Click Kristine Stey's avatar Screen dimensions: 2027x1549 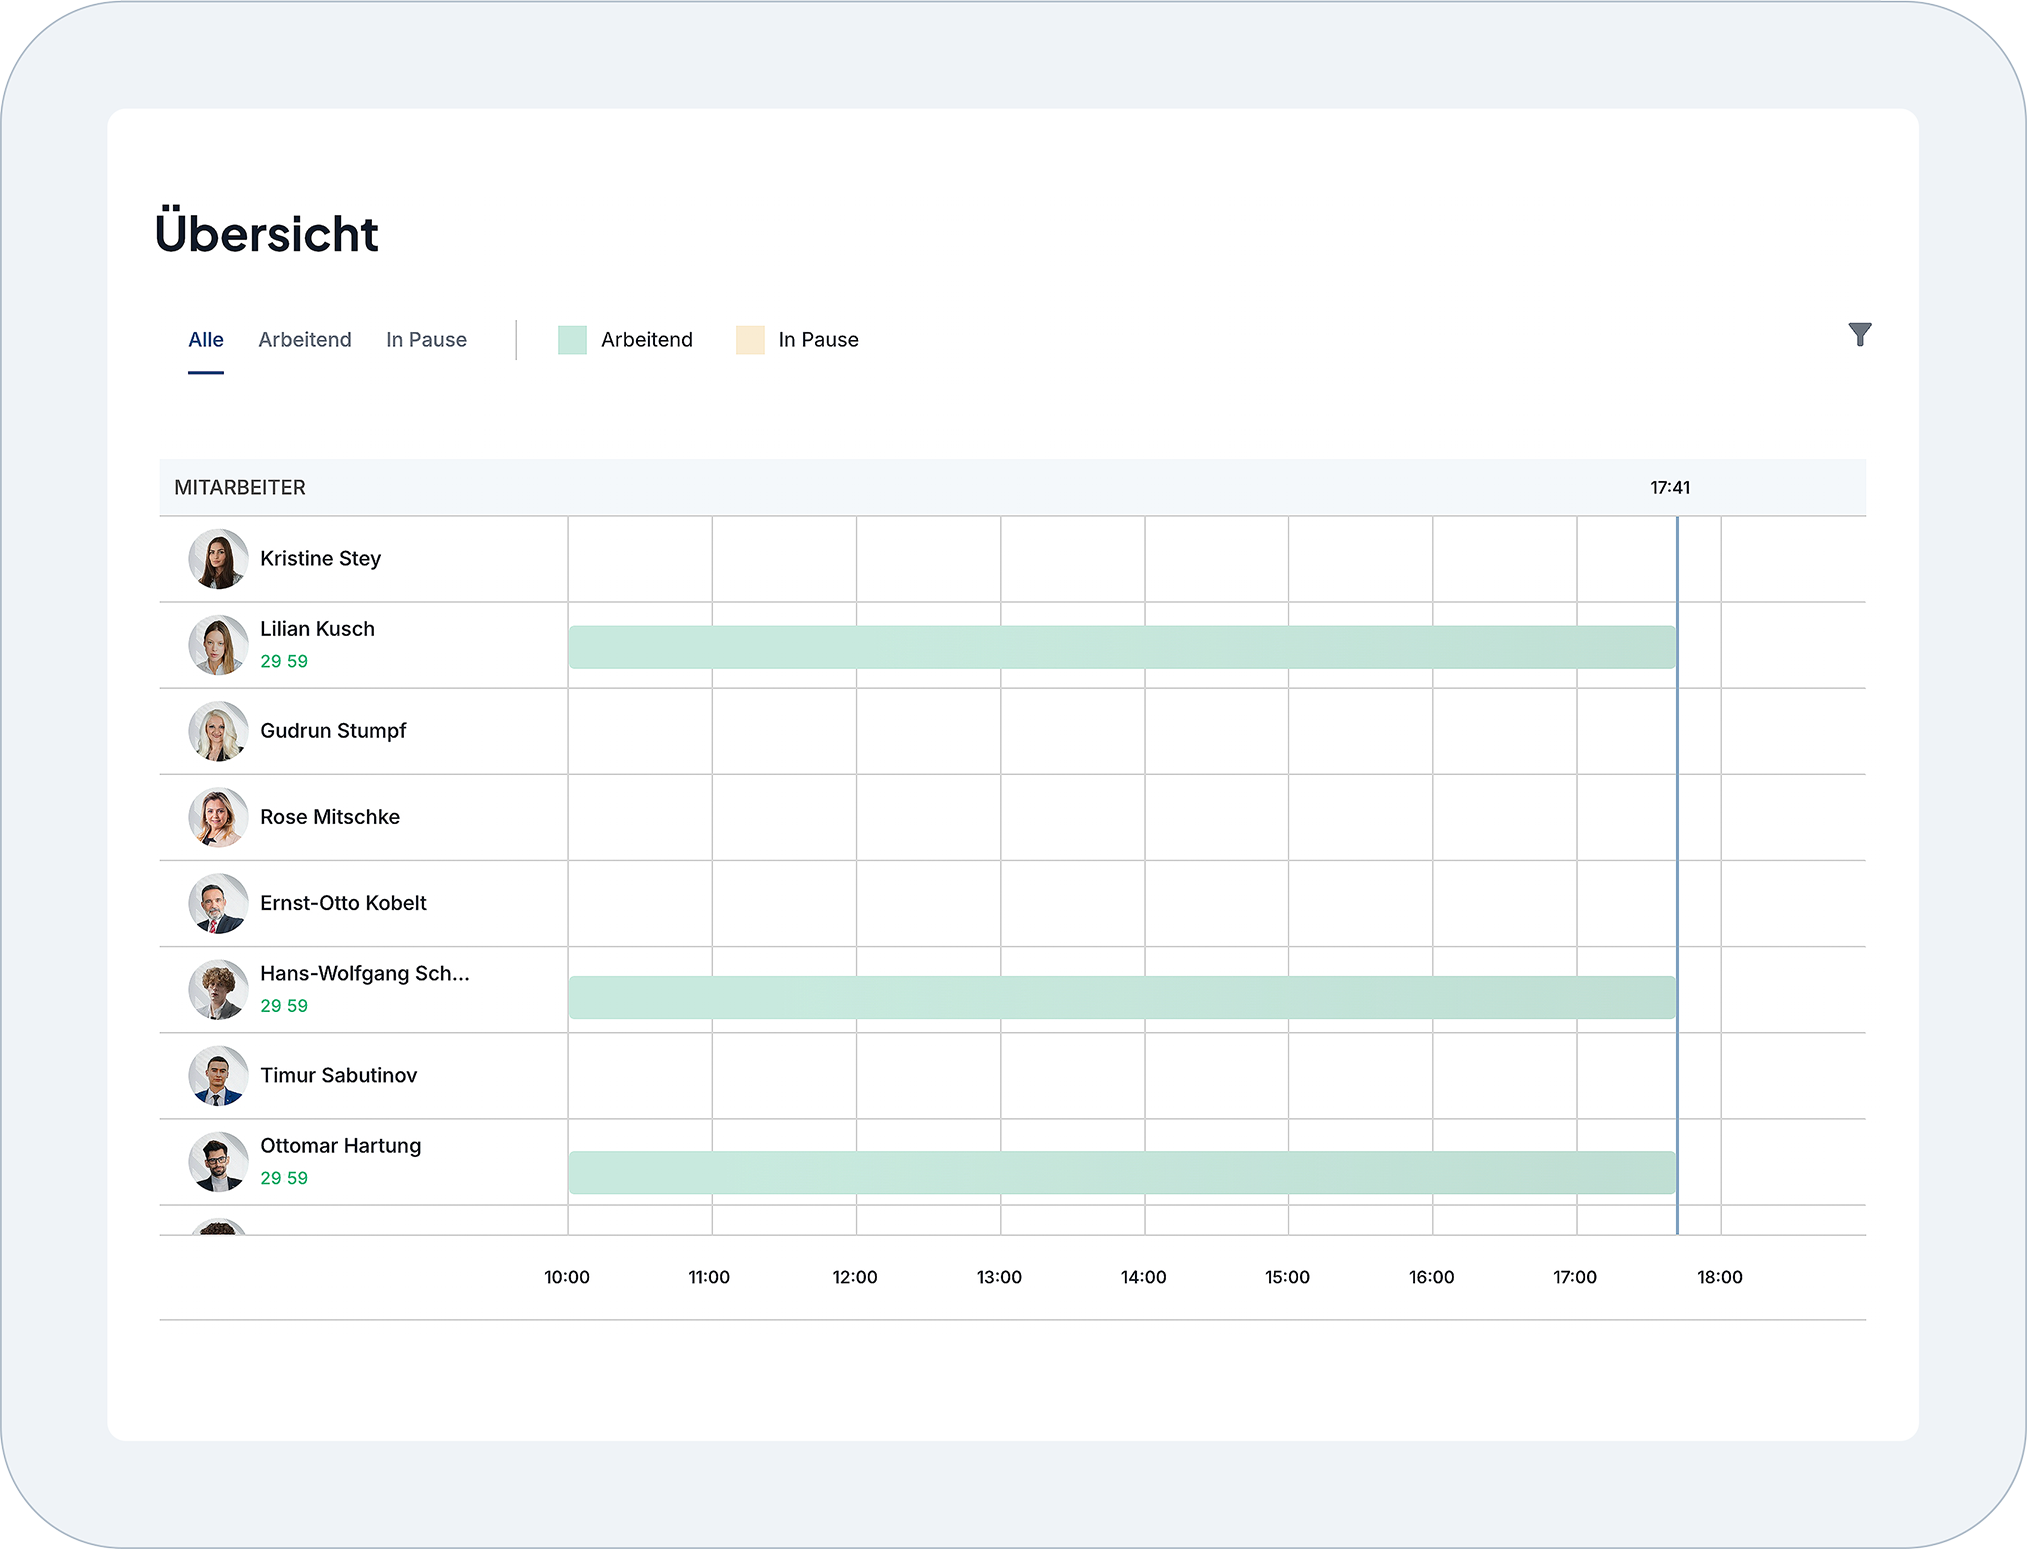click(x=218, y=559)
